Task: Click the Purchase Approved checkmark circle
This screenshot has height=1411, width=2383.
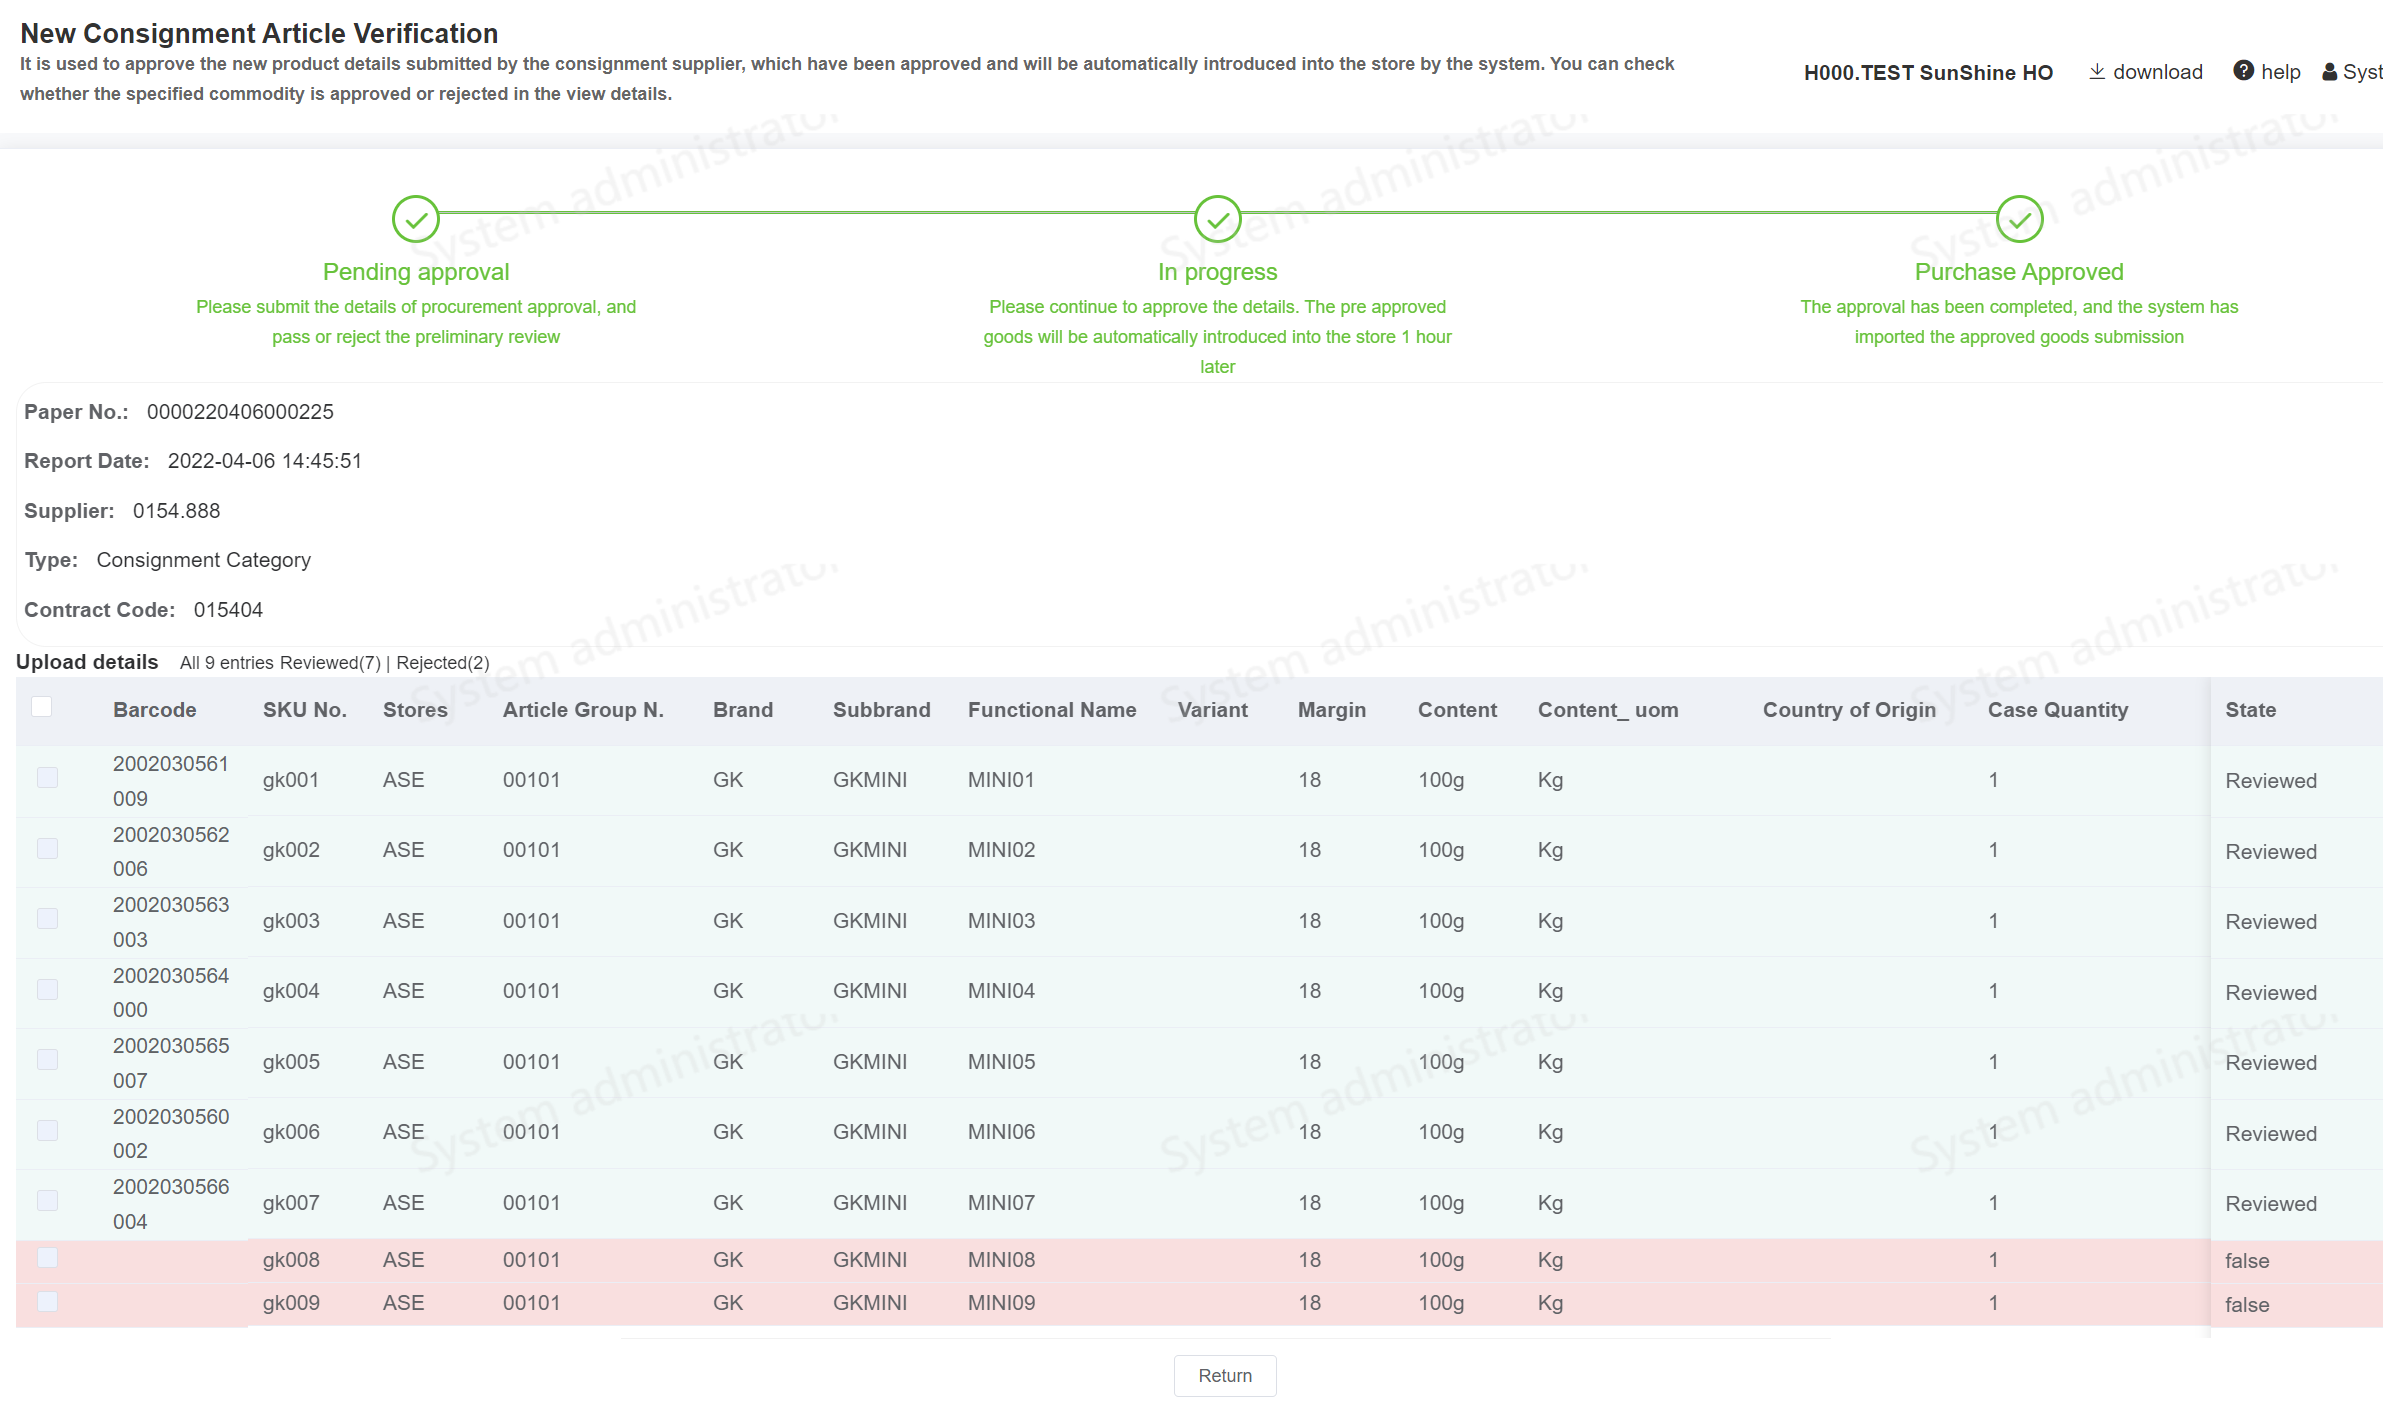Action: point(2019,219)
